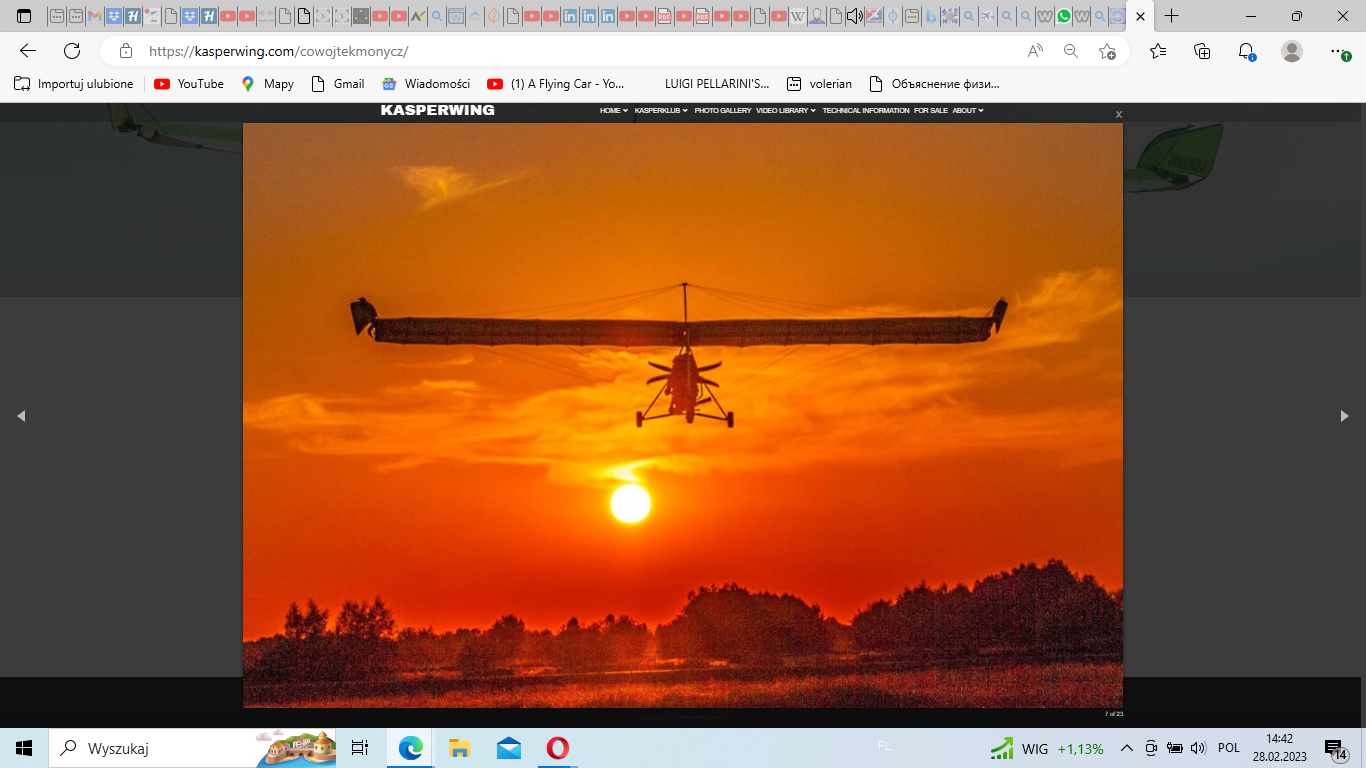Viewport: 1366px width, 768px height.
Task: Open the Read aloud feature
Action: click(1035, 51)
